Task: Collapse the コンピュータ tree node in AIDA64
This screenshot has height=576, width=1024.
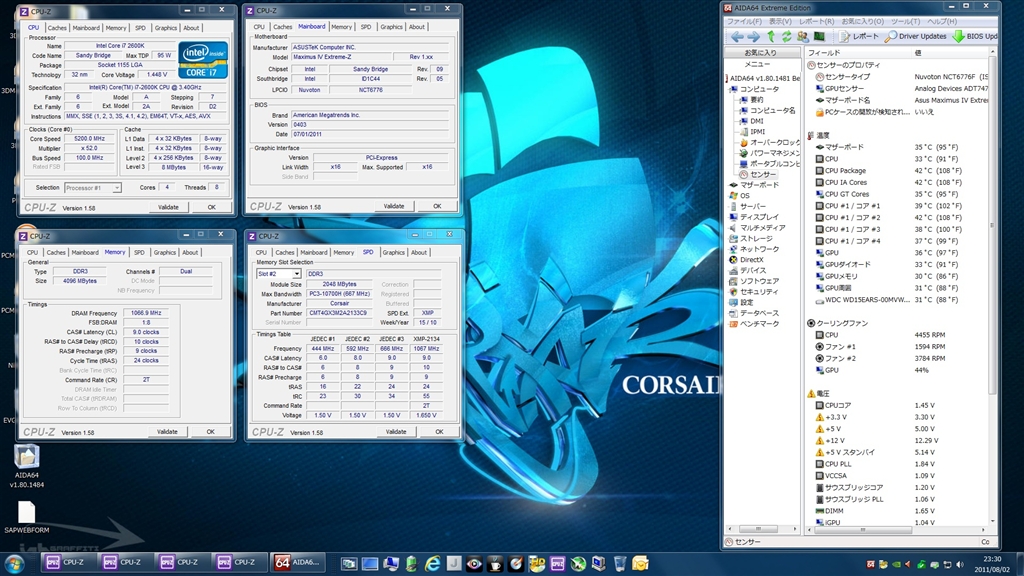Action: (x=731, y=88)
